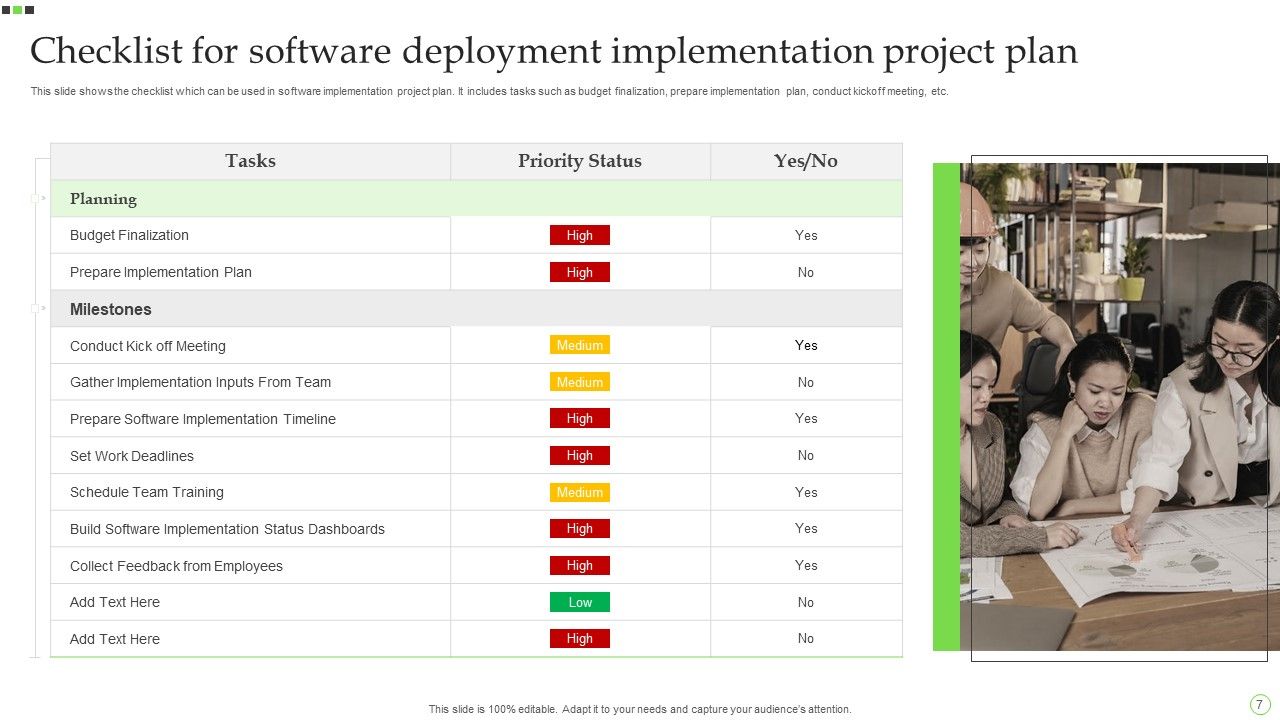Expand the Milestones section arrow
The height and width of the screenshot is (720, 1280).
pos(44,308)
